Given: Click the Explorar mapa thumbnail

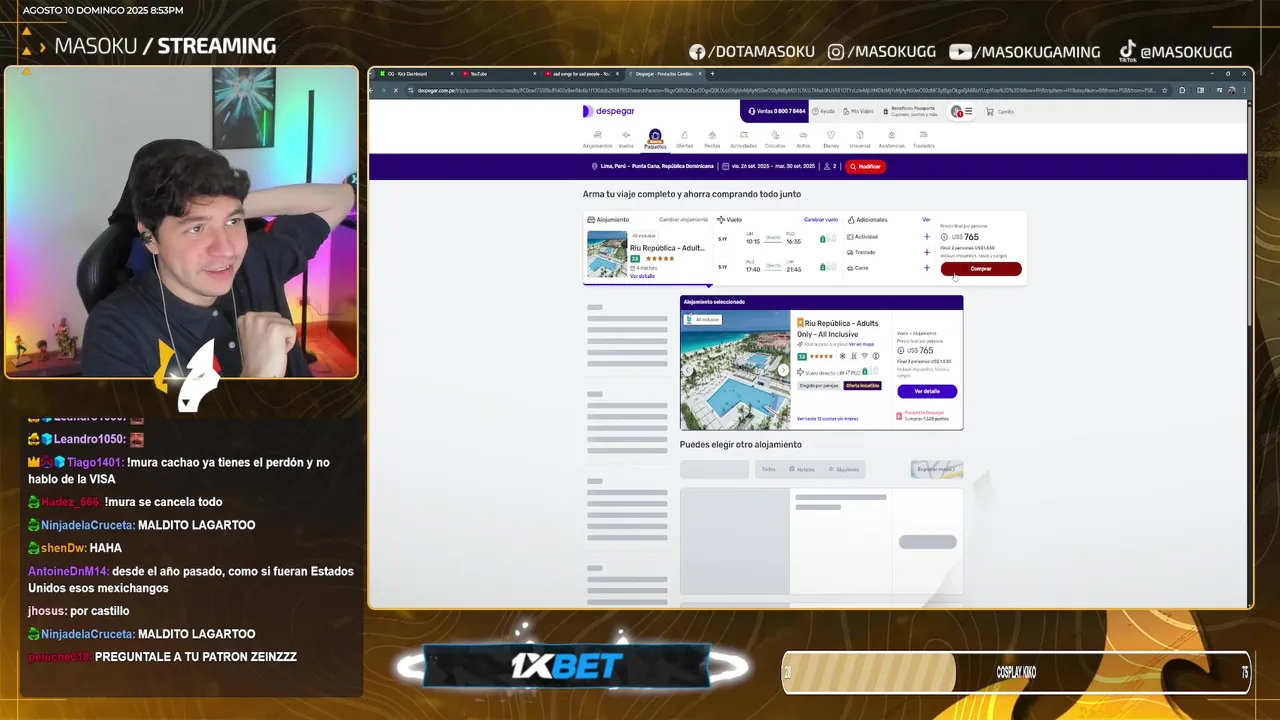Looking at the screenshot, I should [937, 469].
